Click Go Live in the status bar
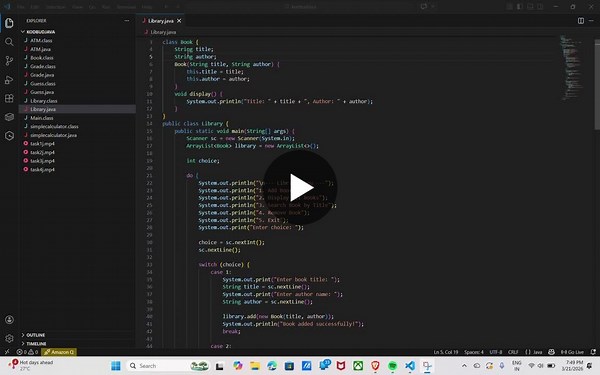 coord(572,352)
